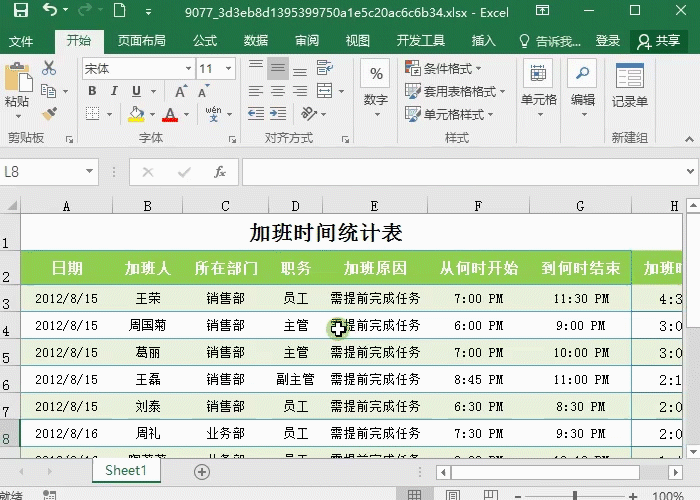Open 条件格式 conditional formatting menu
700x500 pixels.
pyautogui.click(x=443, y=68)
